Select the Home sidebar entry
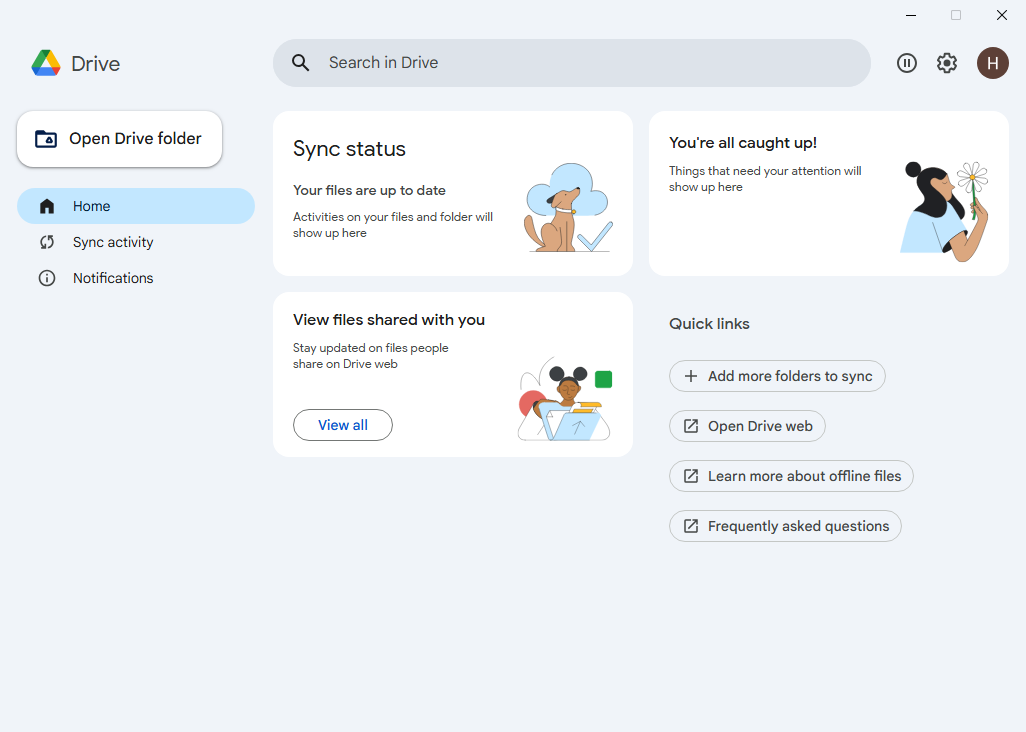 (x=91, y=205)
